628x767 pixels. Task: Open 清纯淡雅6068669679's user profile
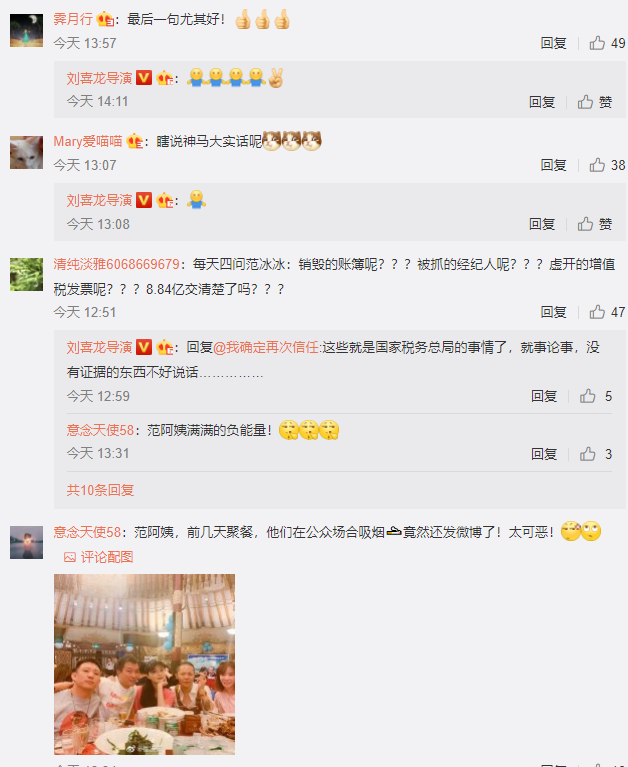point(116,264)
